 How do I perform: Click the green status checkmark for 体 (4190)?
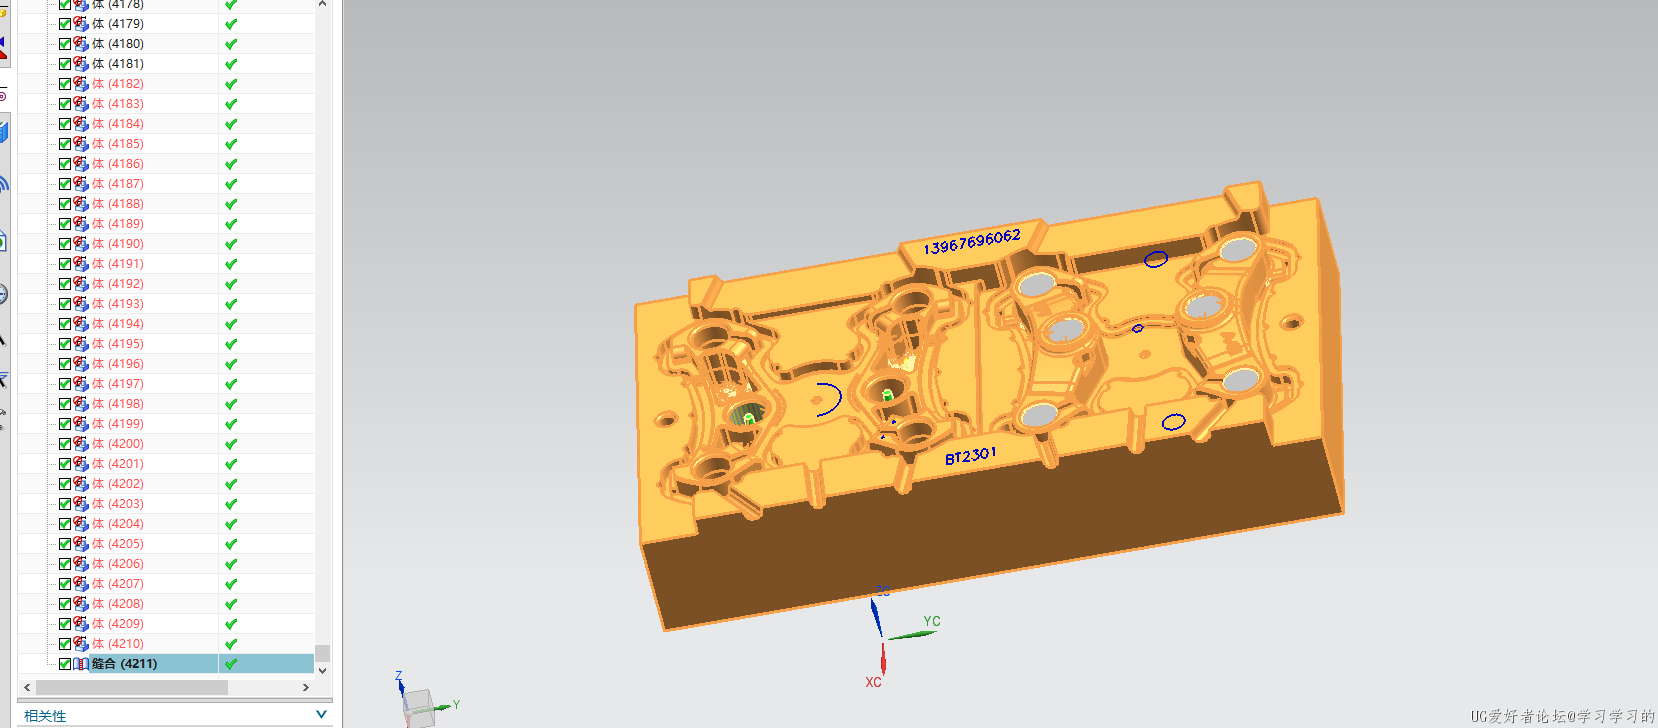click(x=231, y=244)
